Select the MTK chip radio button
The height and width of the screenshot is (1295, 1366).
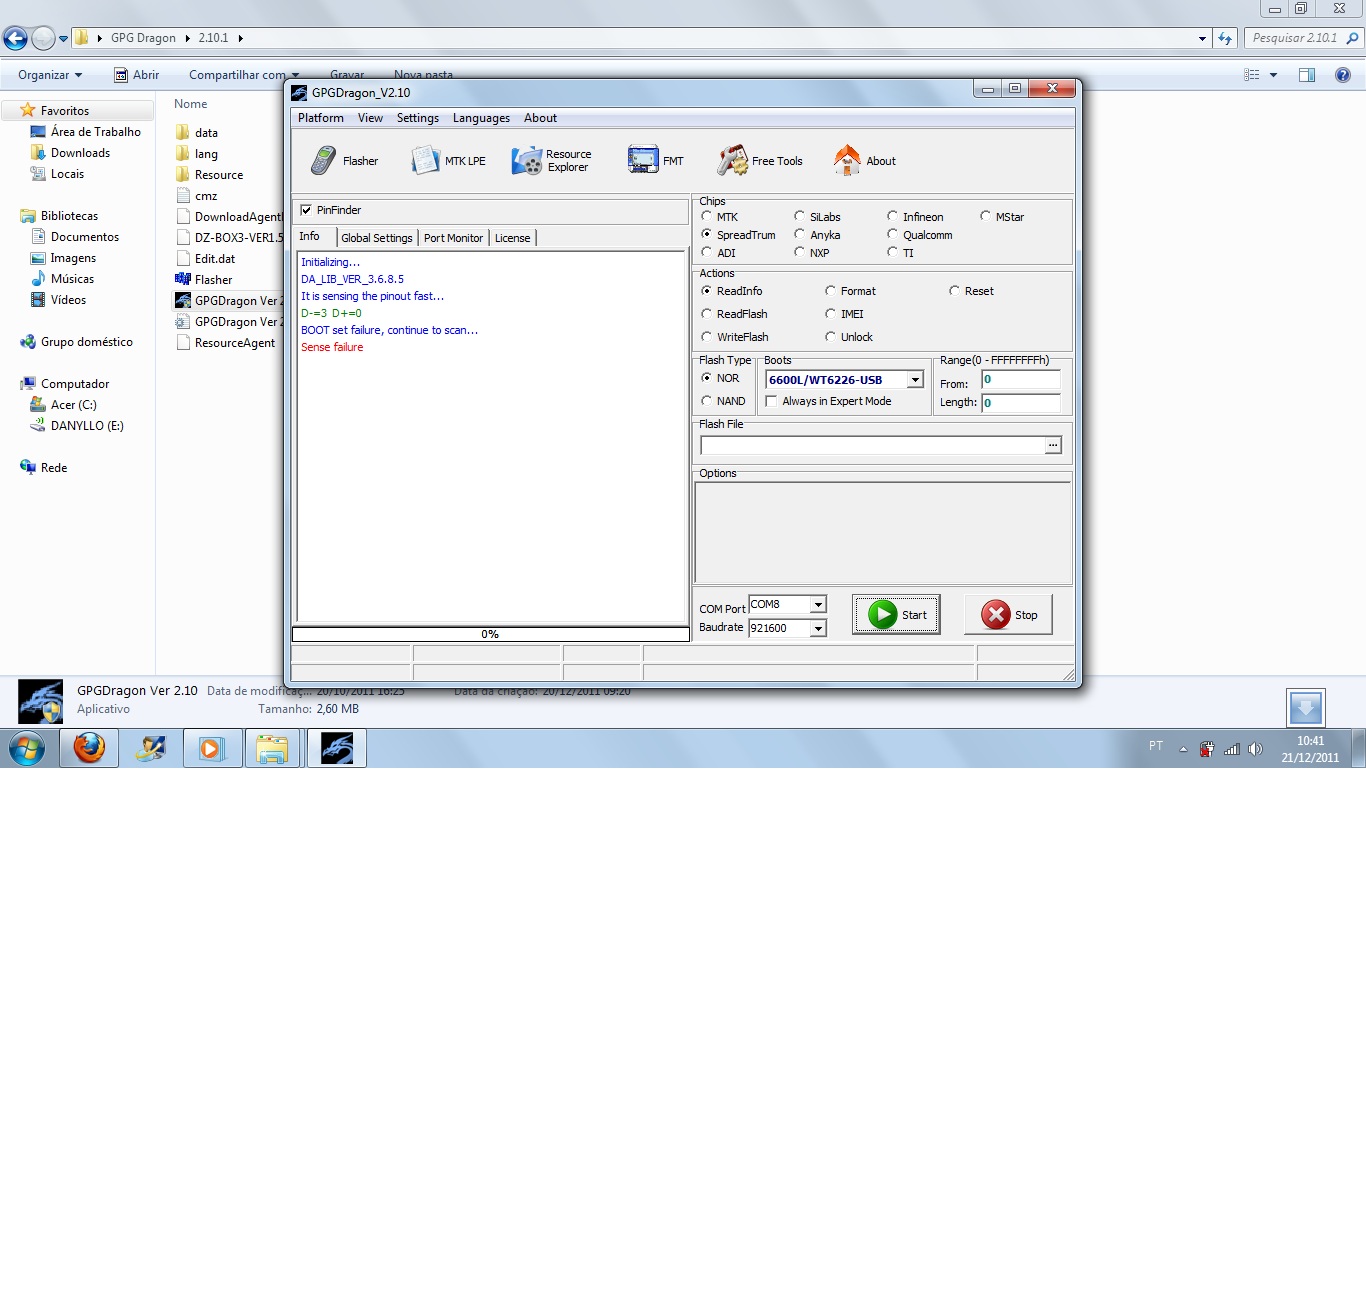707,216
